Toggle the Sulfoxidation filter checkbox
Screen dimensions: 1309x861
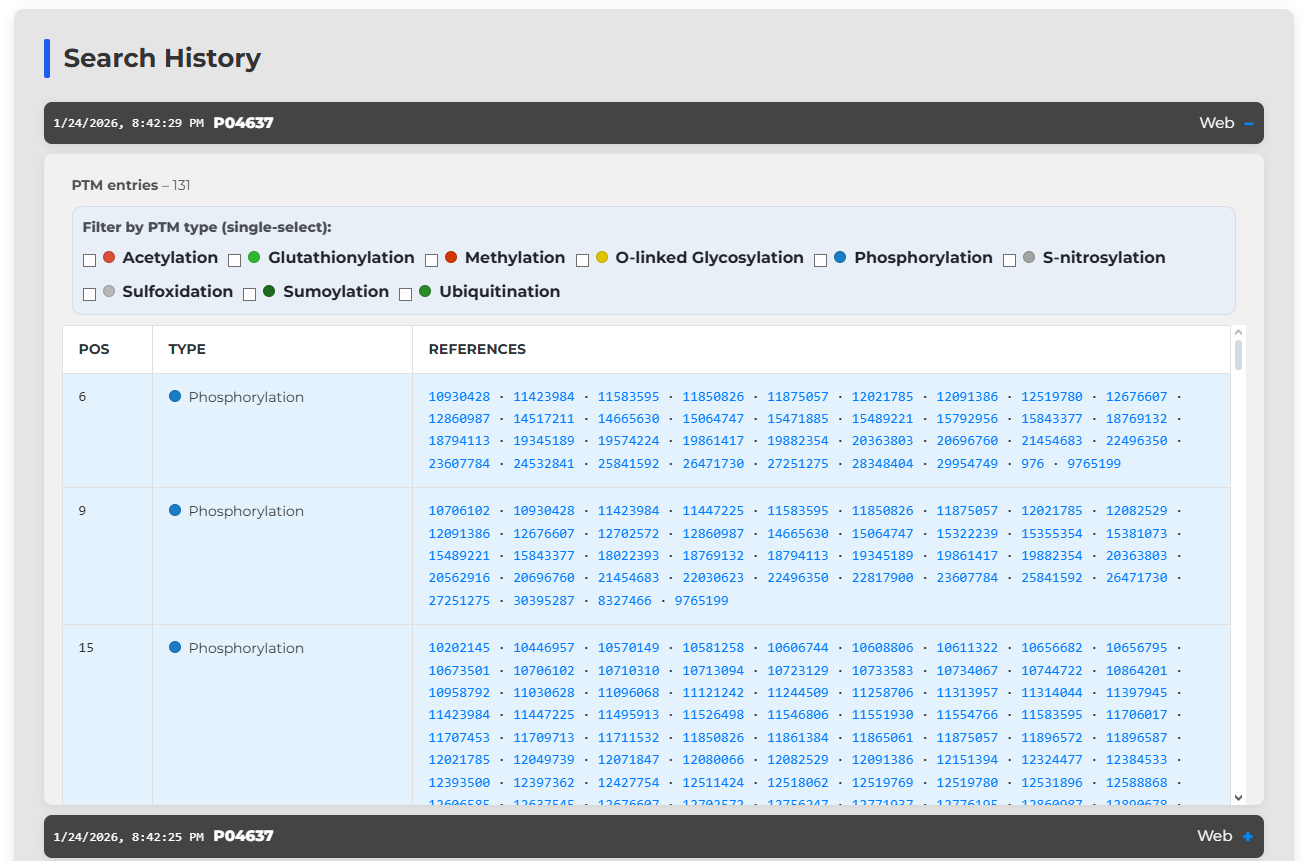[x=90, y=294]
